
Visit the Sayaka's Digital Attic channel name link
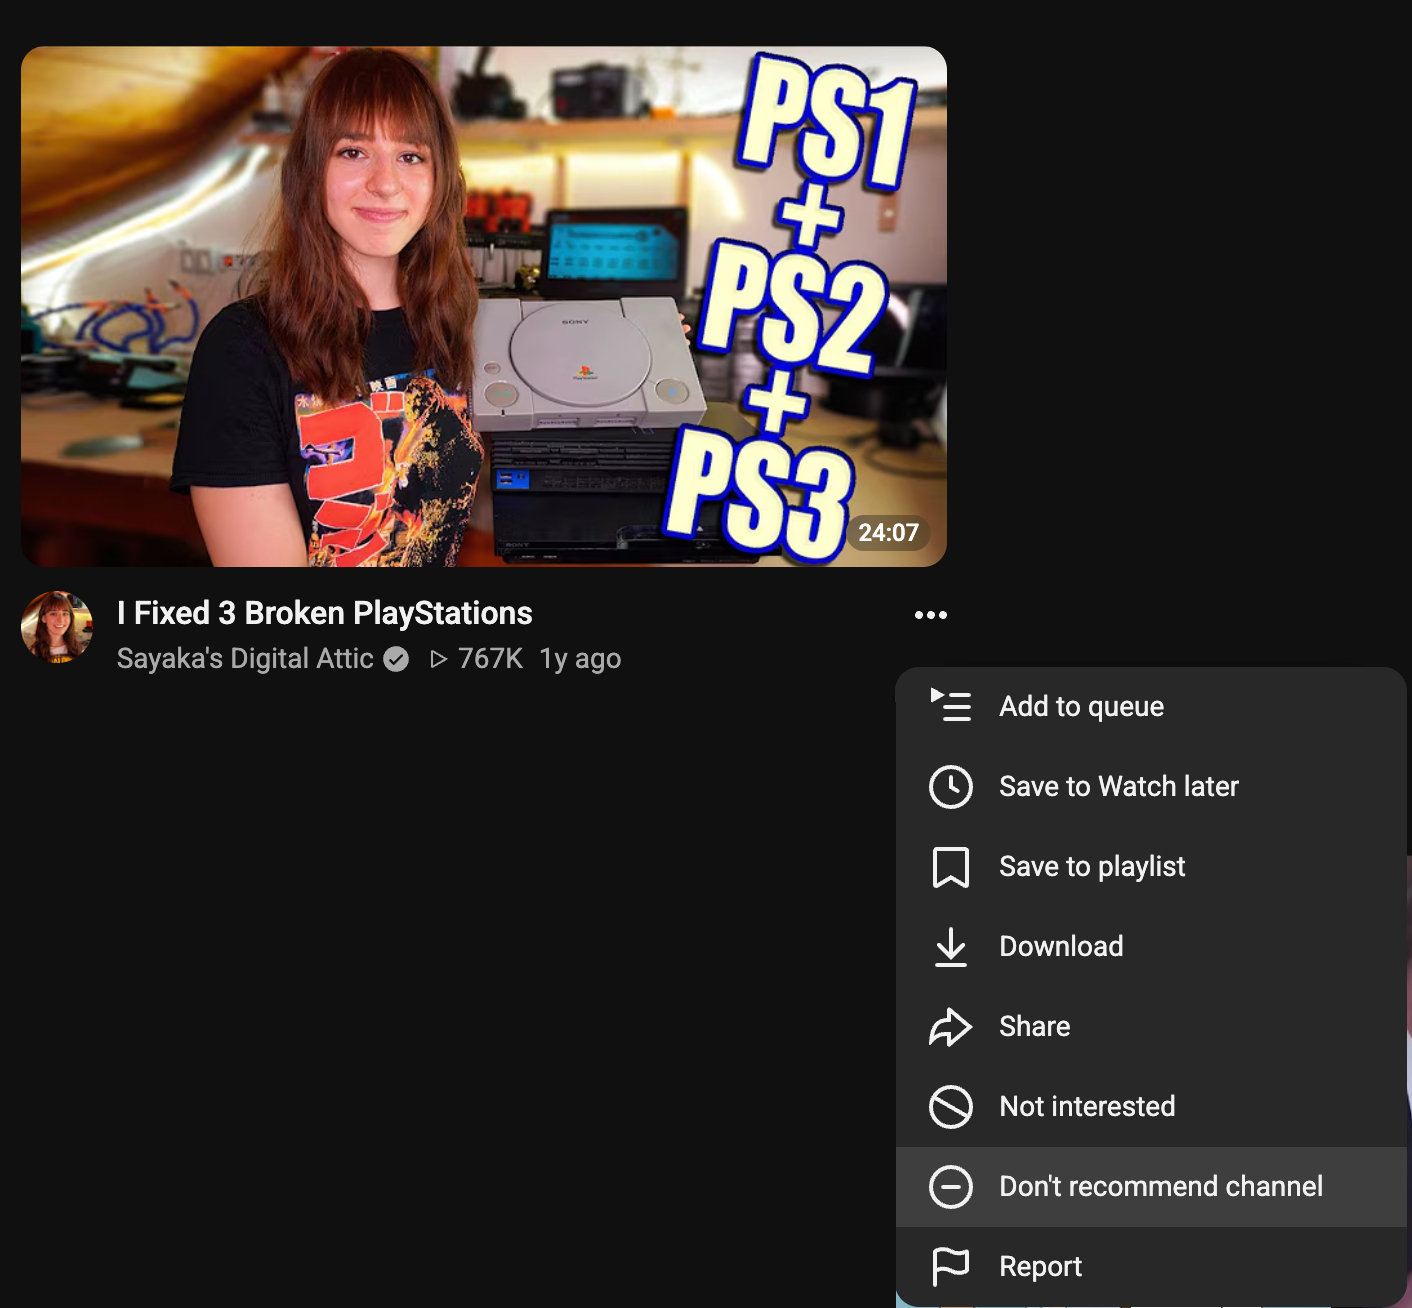point(245,659)
